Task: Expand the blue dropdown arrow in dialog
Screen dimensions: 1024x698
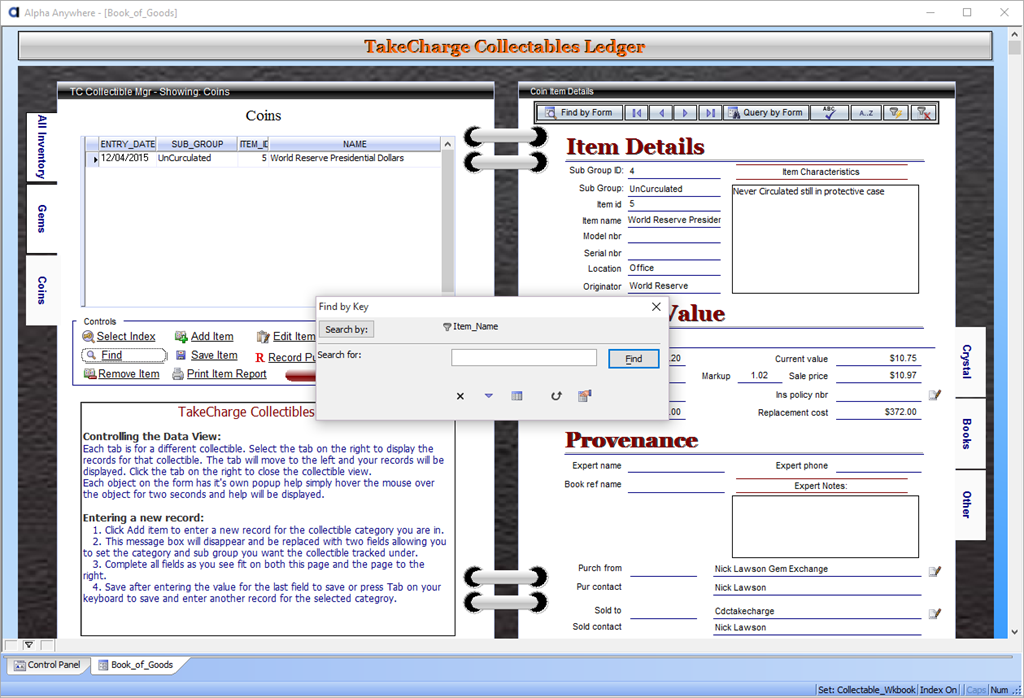Action: (489, 396)
